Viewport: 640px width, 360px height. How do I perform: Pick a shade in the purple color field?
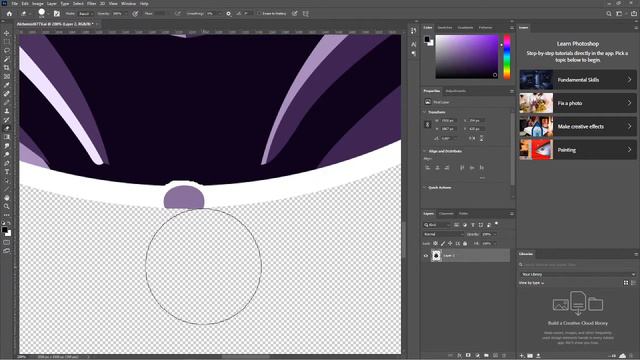click(x=467, y=57)
